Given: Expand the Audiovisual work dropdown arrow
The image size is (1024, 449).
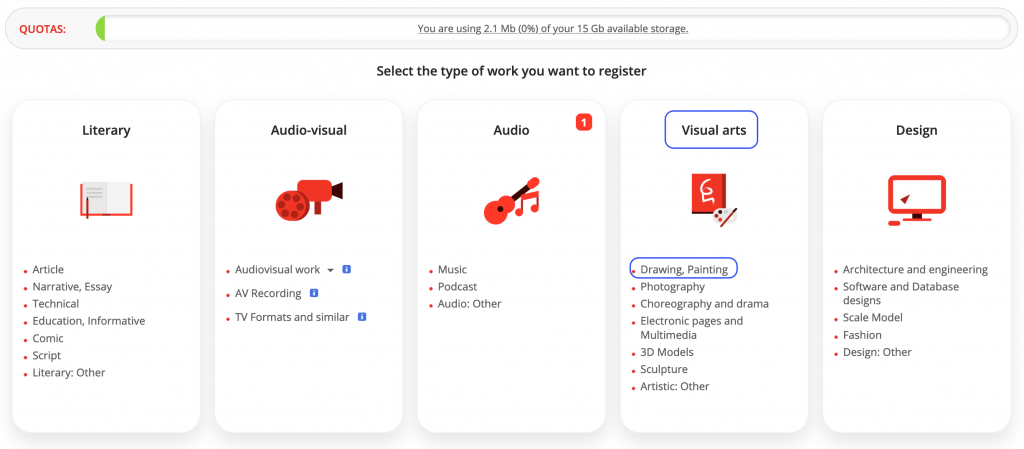Looking at the screenshot, I should pos(330,270).
